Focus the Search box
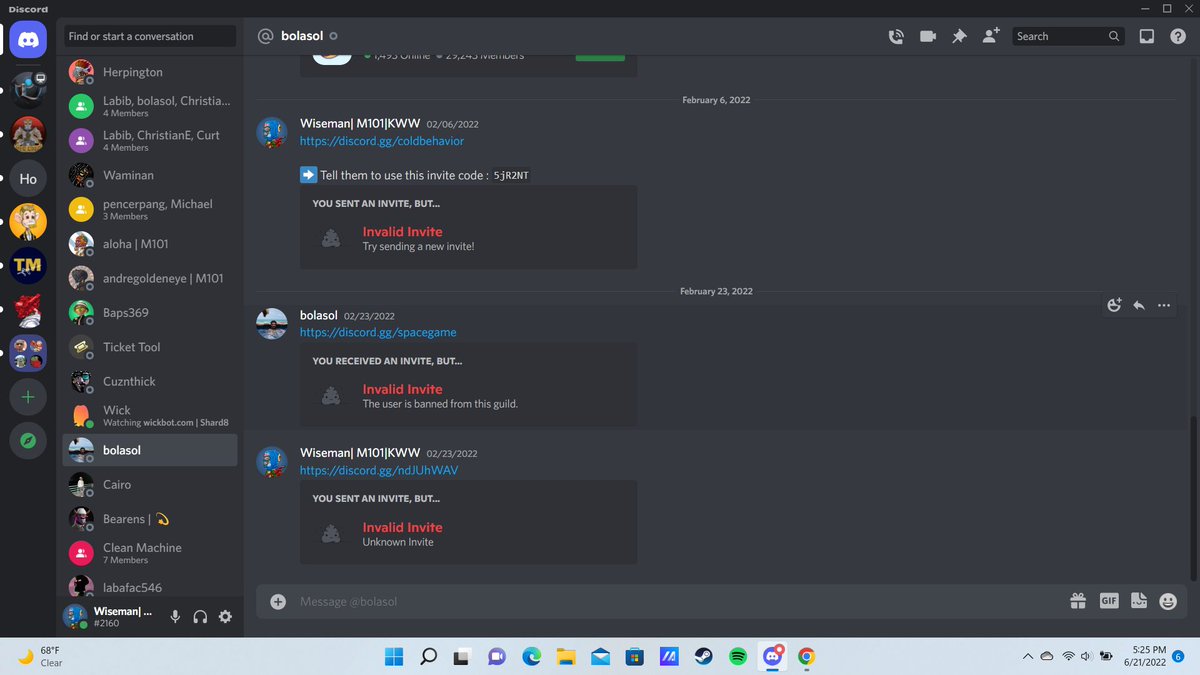This screenshot has width=1200, height=675. coord(1068,36)
